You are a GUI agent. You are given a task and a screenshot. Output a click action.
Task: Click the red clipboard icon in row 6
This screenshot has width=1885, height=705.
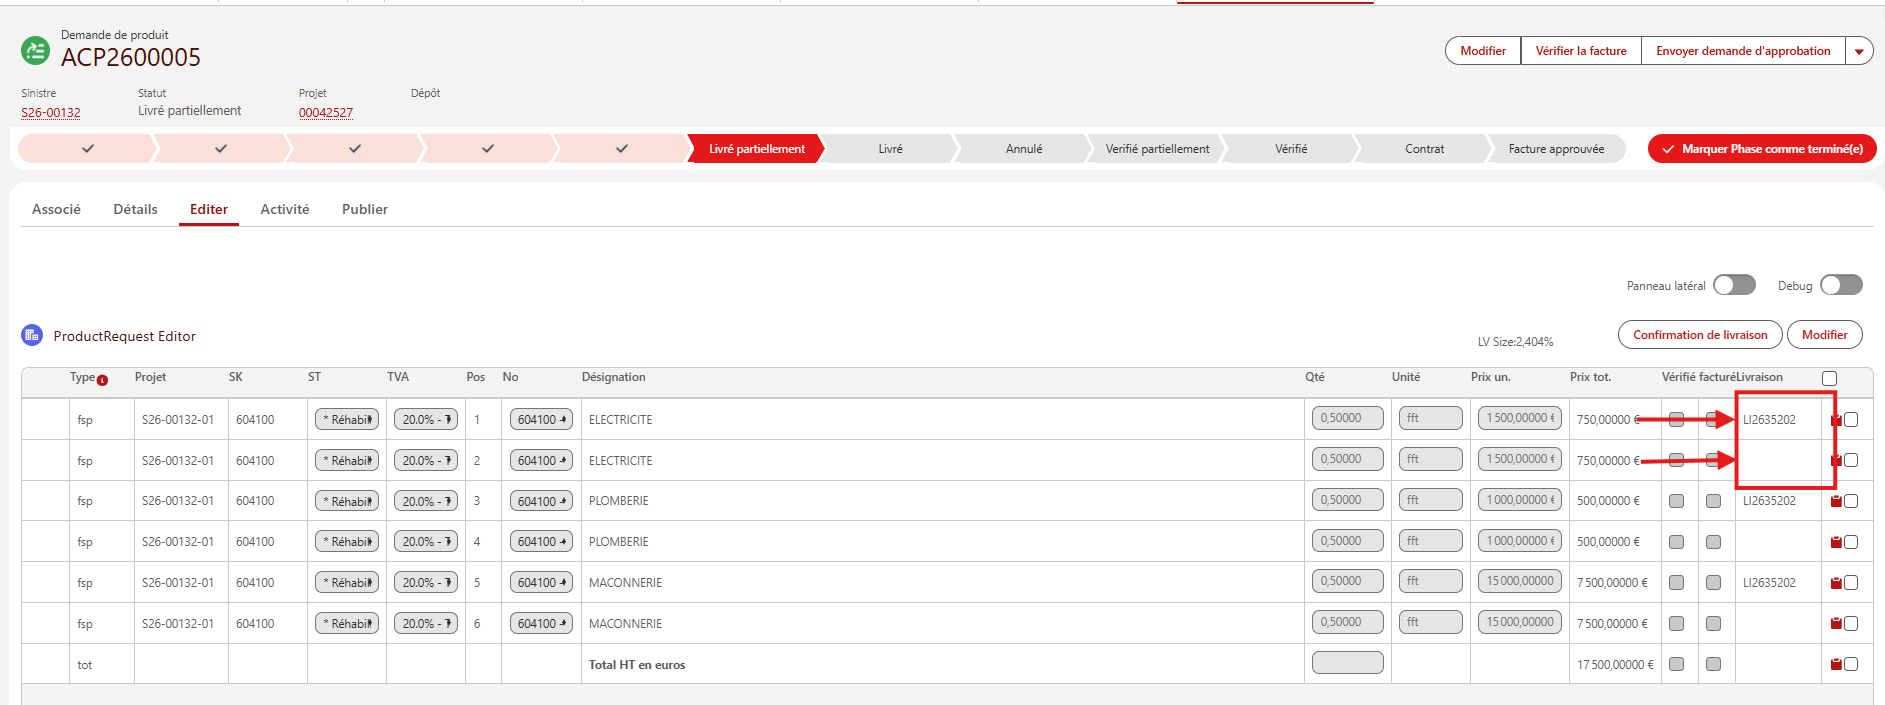1836,624
